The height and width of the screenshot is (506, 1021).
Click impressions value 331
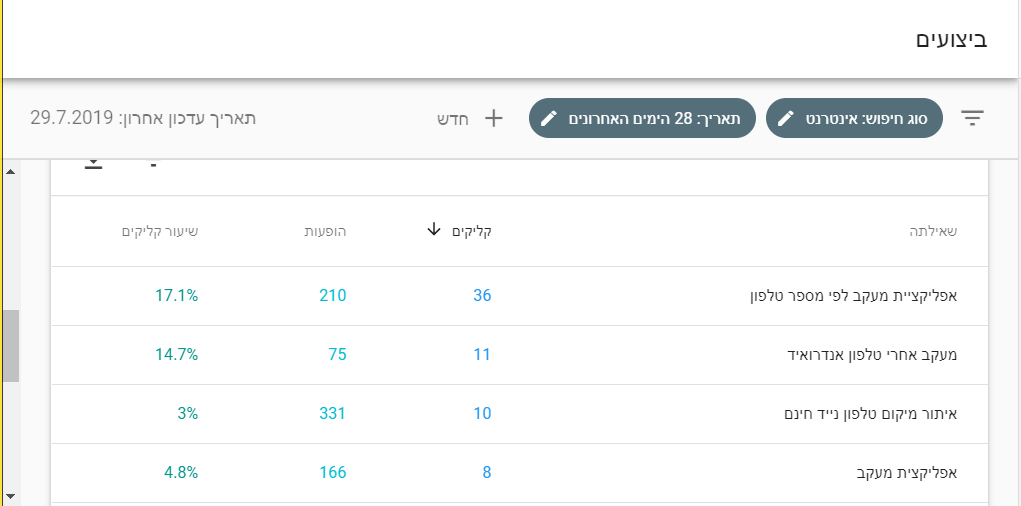pos(333,414)
